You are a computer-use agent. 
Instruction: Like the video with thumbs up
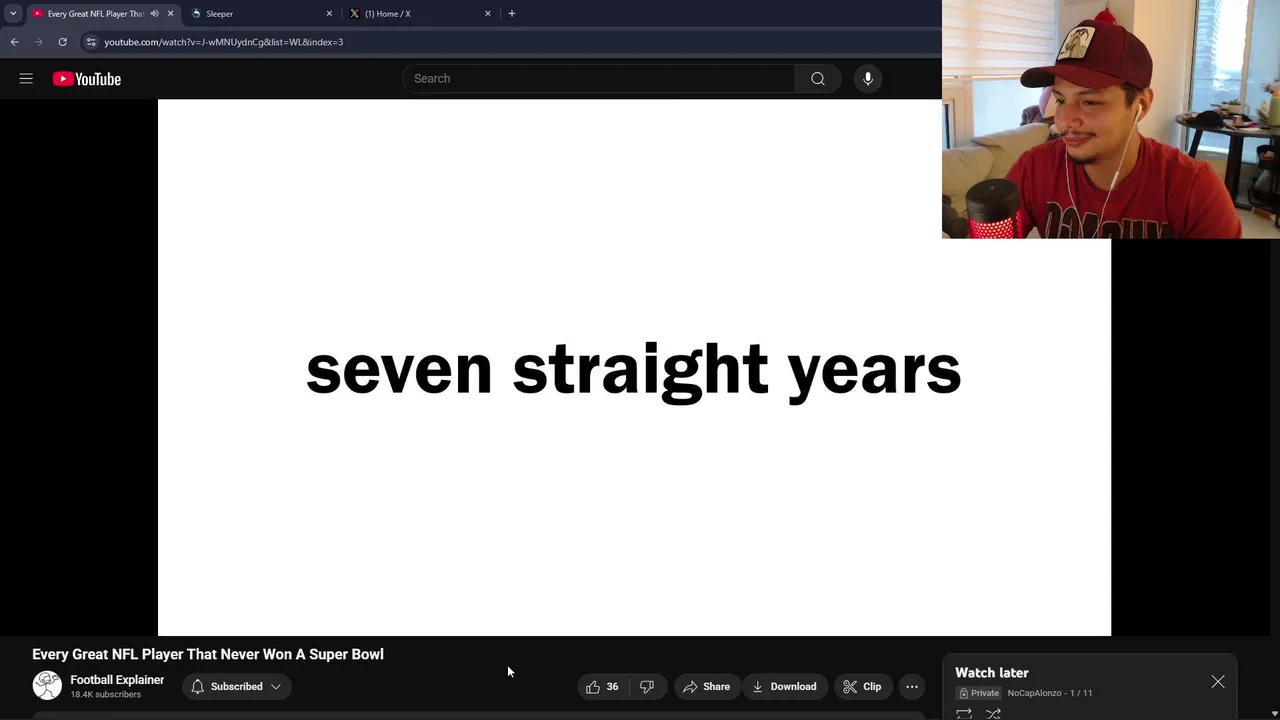coord(602,687)
